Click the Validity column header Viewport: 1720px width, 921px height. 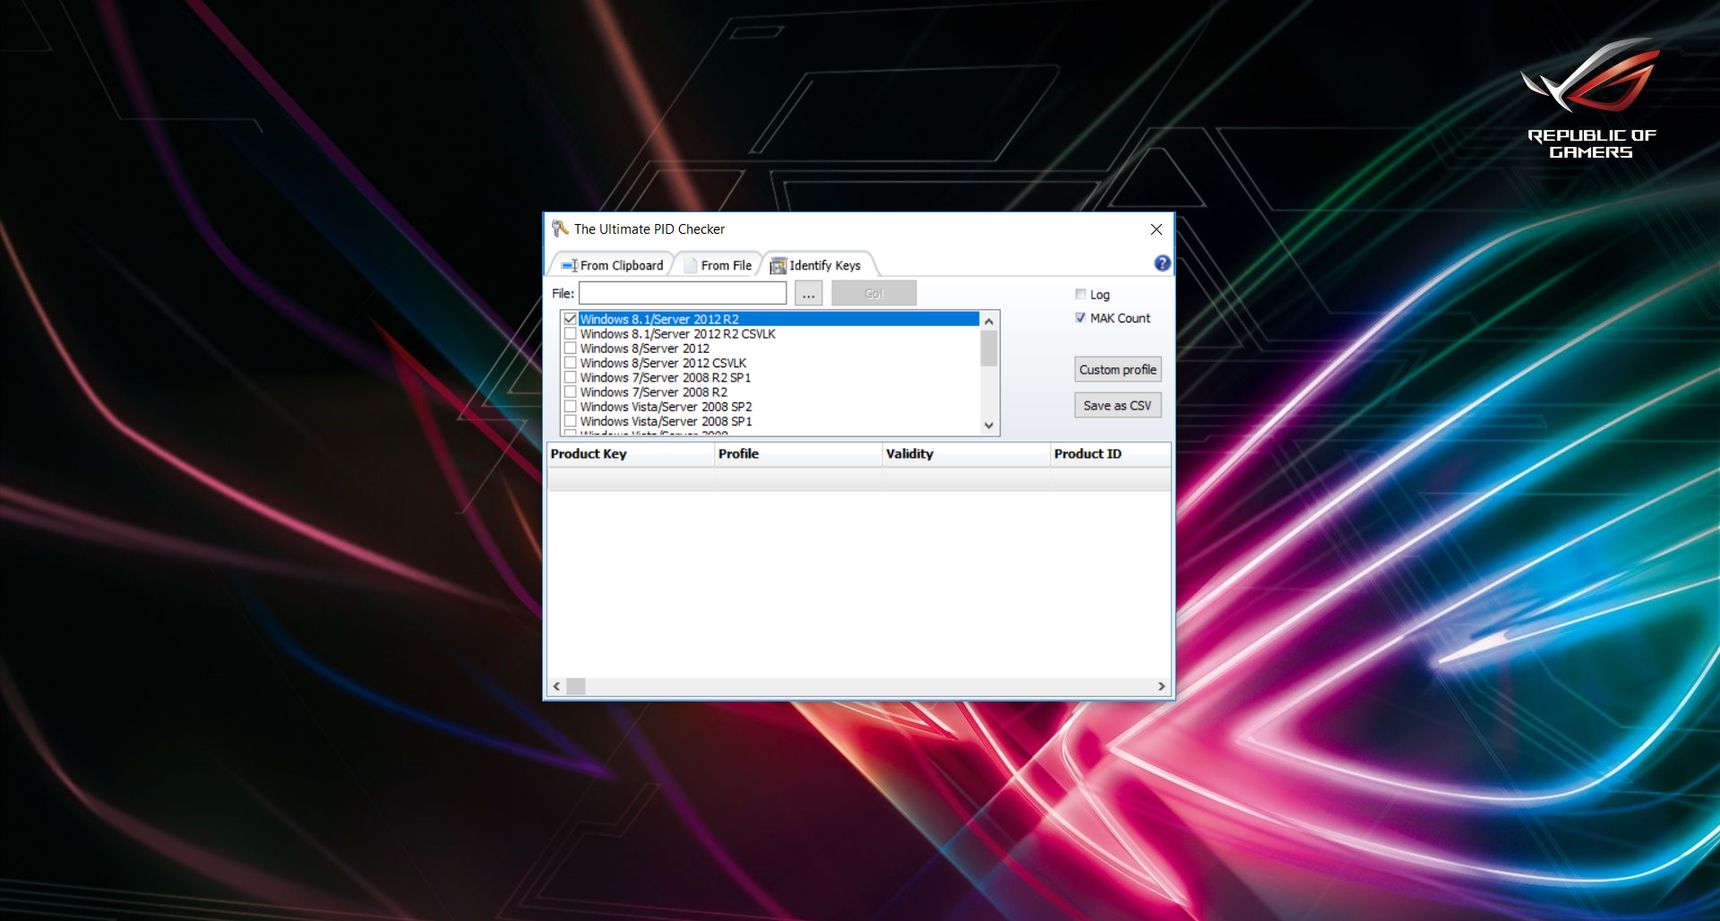tap(966, 454)
